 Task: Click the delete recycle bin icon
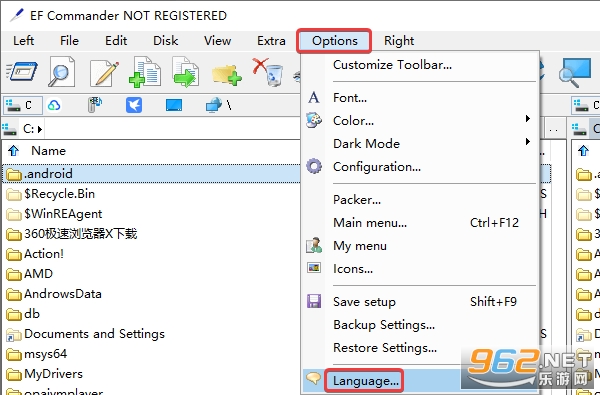268,72
